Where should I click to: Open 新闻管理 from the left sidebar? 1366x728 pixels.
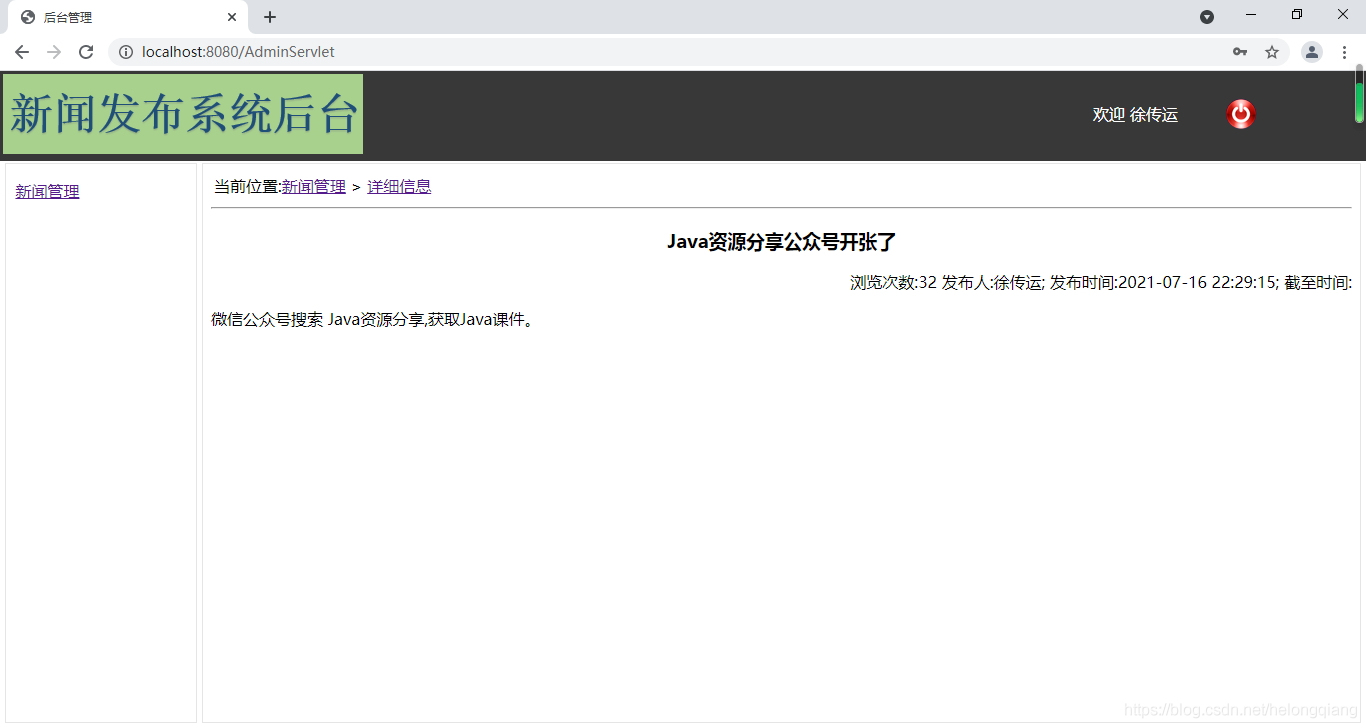tap(46, 191)
